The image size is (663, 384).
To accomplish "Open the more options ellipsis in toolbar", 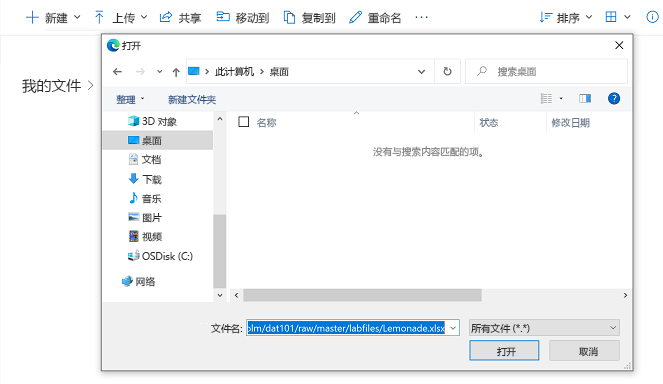I will (421, 17).
